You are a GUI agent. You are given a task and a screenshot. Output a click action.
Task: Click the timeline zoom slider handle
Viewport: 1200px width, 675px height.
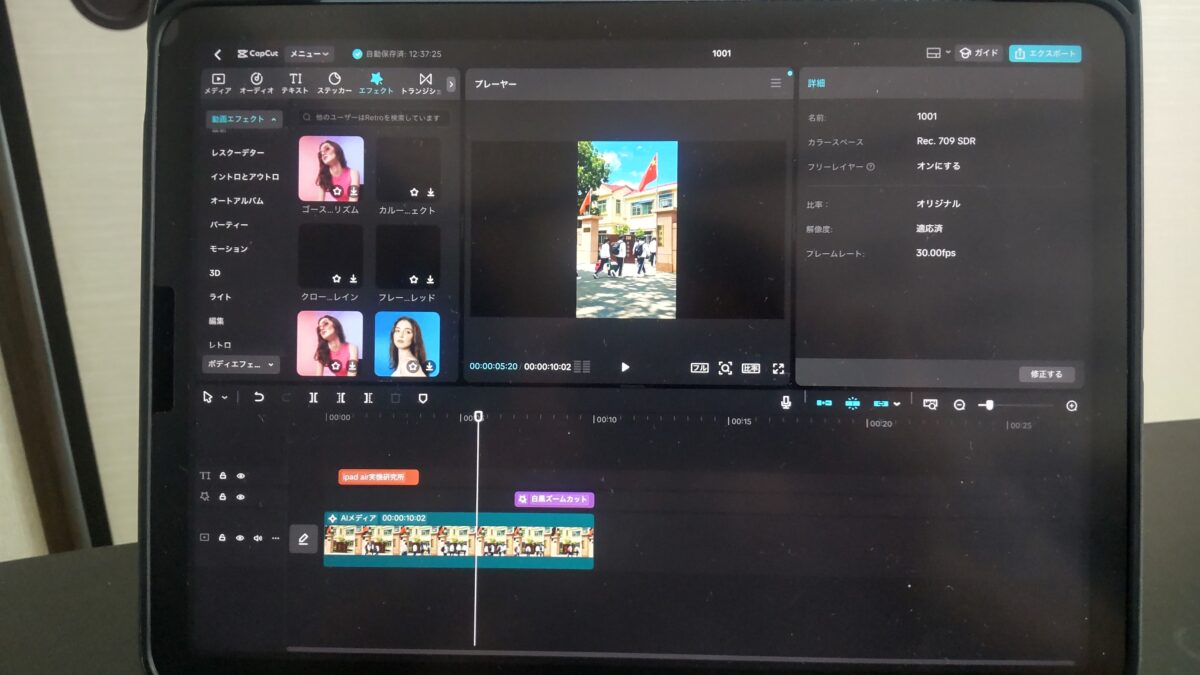[990, 405]
